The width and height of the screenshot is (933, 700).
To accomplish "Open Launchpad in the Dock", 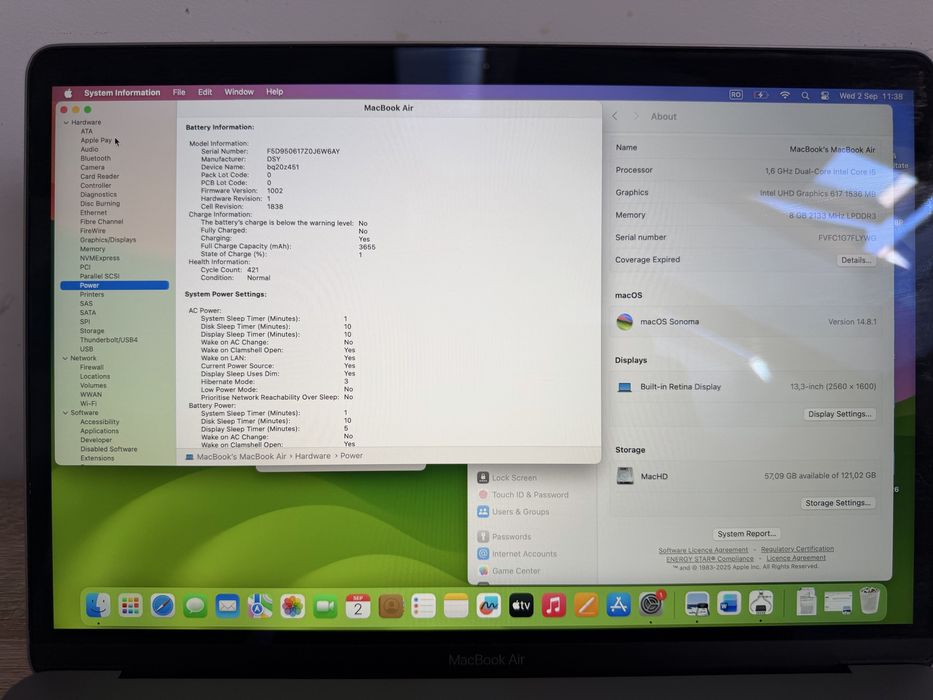I will (x=130, y=606).
